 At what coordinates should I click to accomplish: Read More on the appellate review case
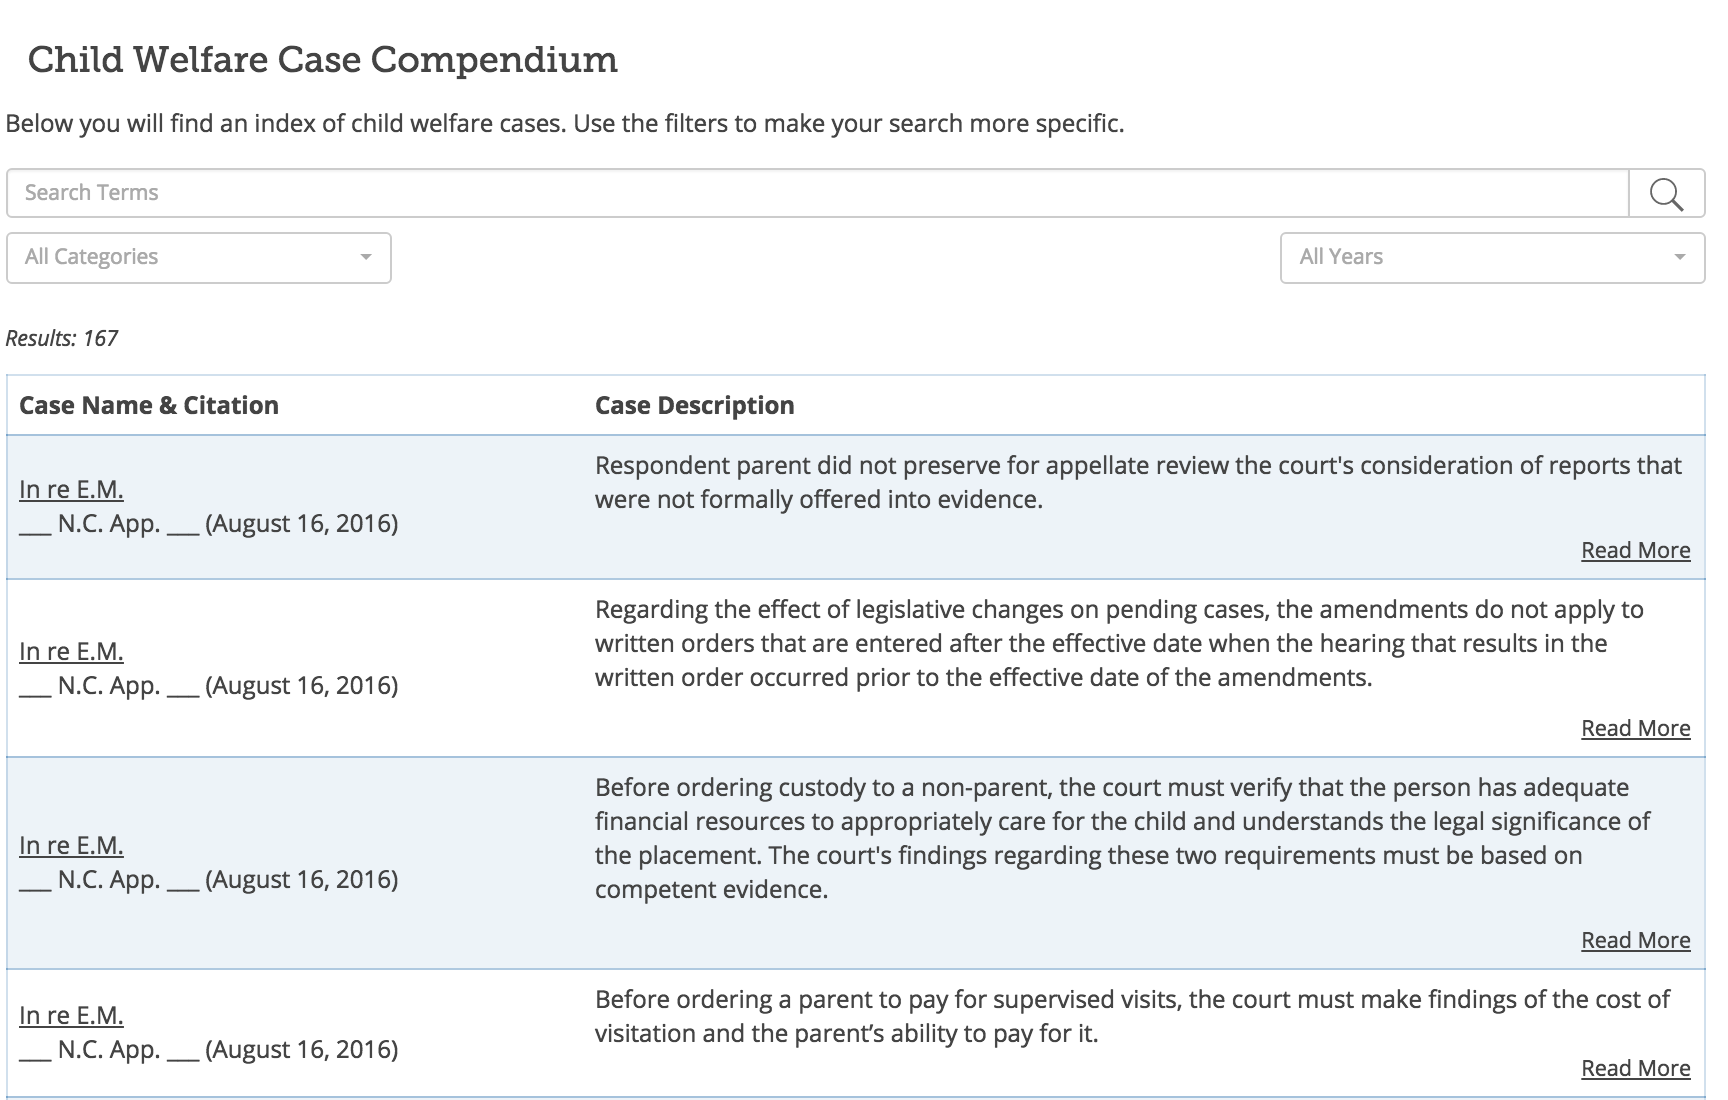pyautogui.click(x=1635, y=551)
